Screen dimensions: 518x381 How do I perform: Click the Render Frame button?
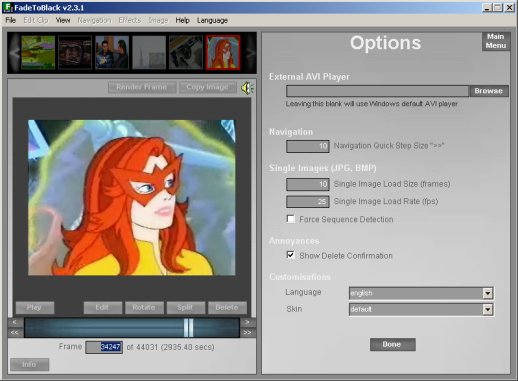[x=142, y=87]
